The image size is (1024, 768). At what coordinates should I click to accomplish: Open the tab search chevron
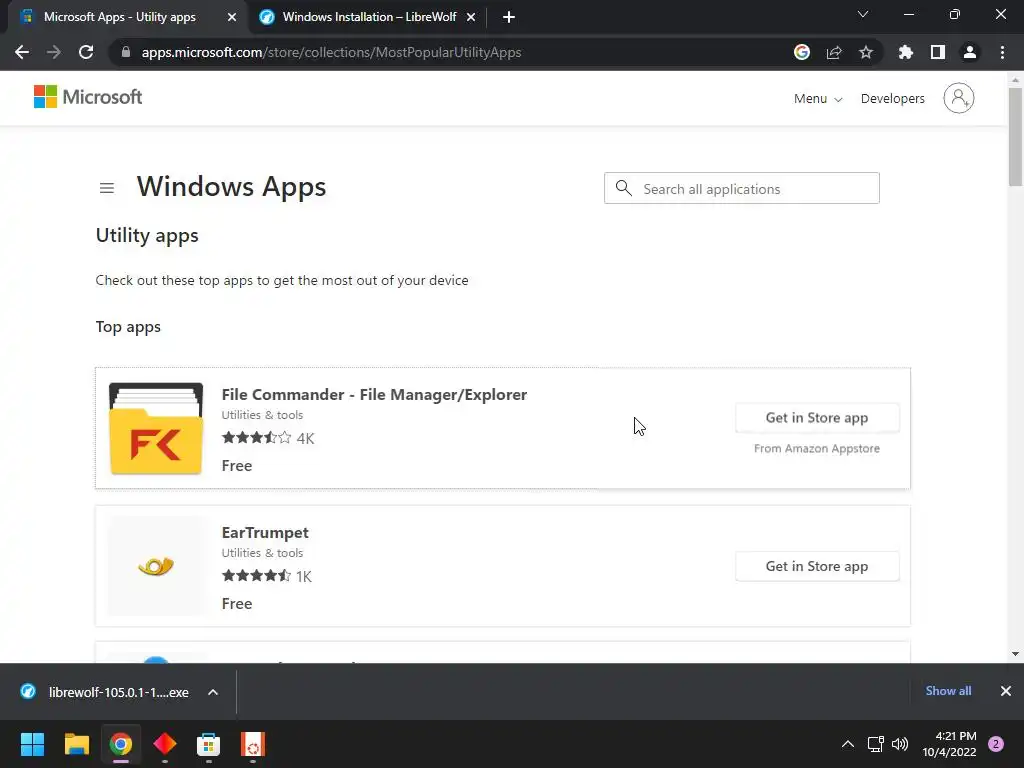tap(863, 14)
